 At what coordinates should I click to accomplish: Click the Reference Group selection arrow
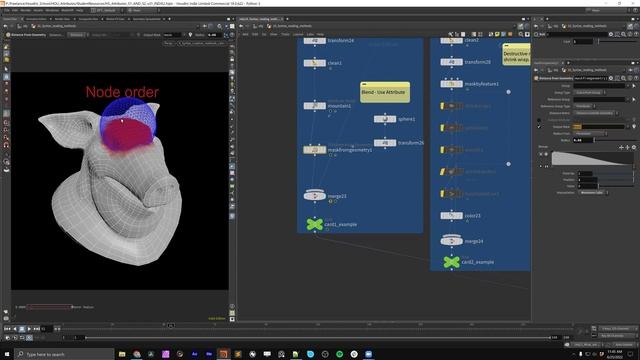click(634, 100)
